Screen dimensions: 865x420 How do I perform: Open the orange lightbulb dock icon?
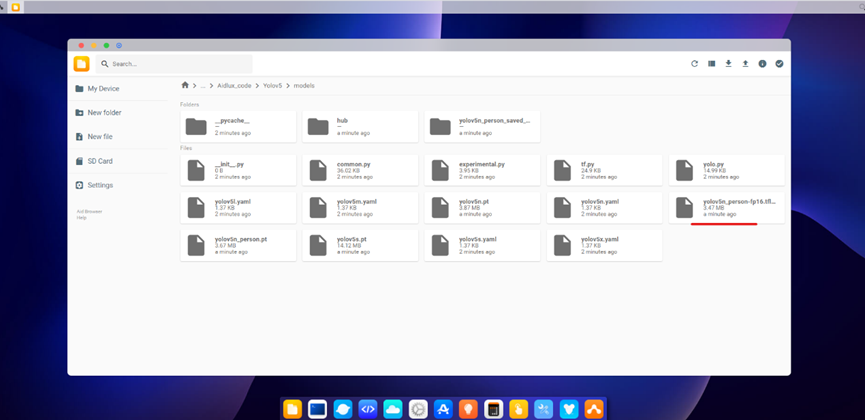click(x=468, y=409)
